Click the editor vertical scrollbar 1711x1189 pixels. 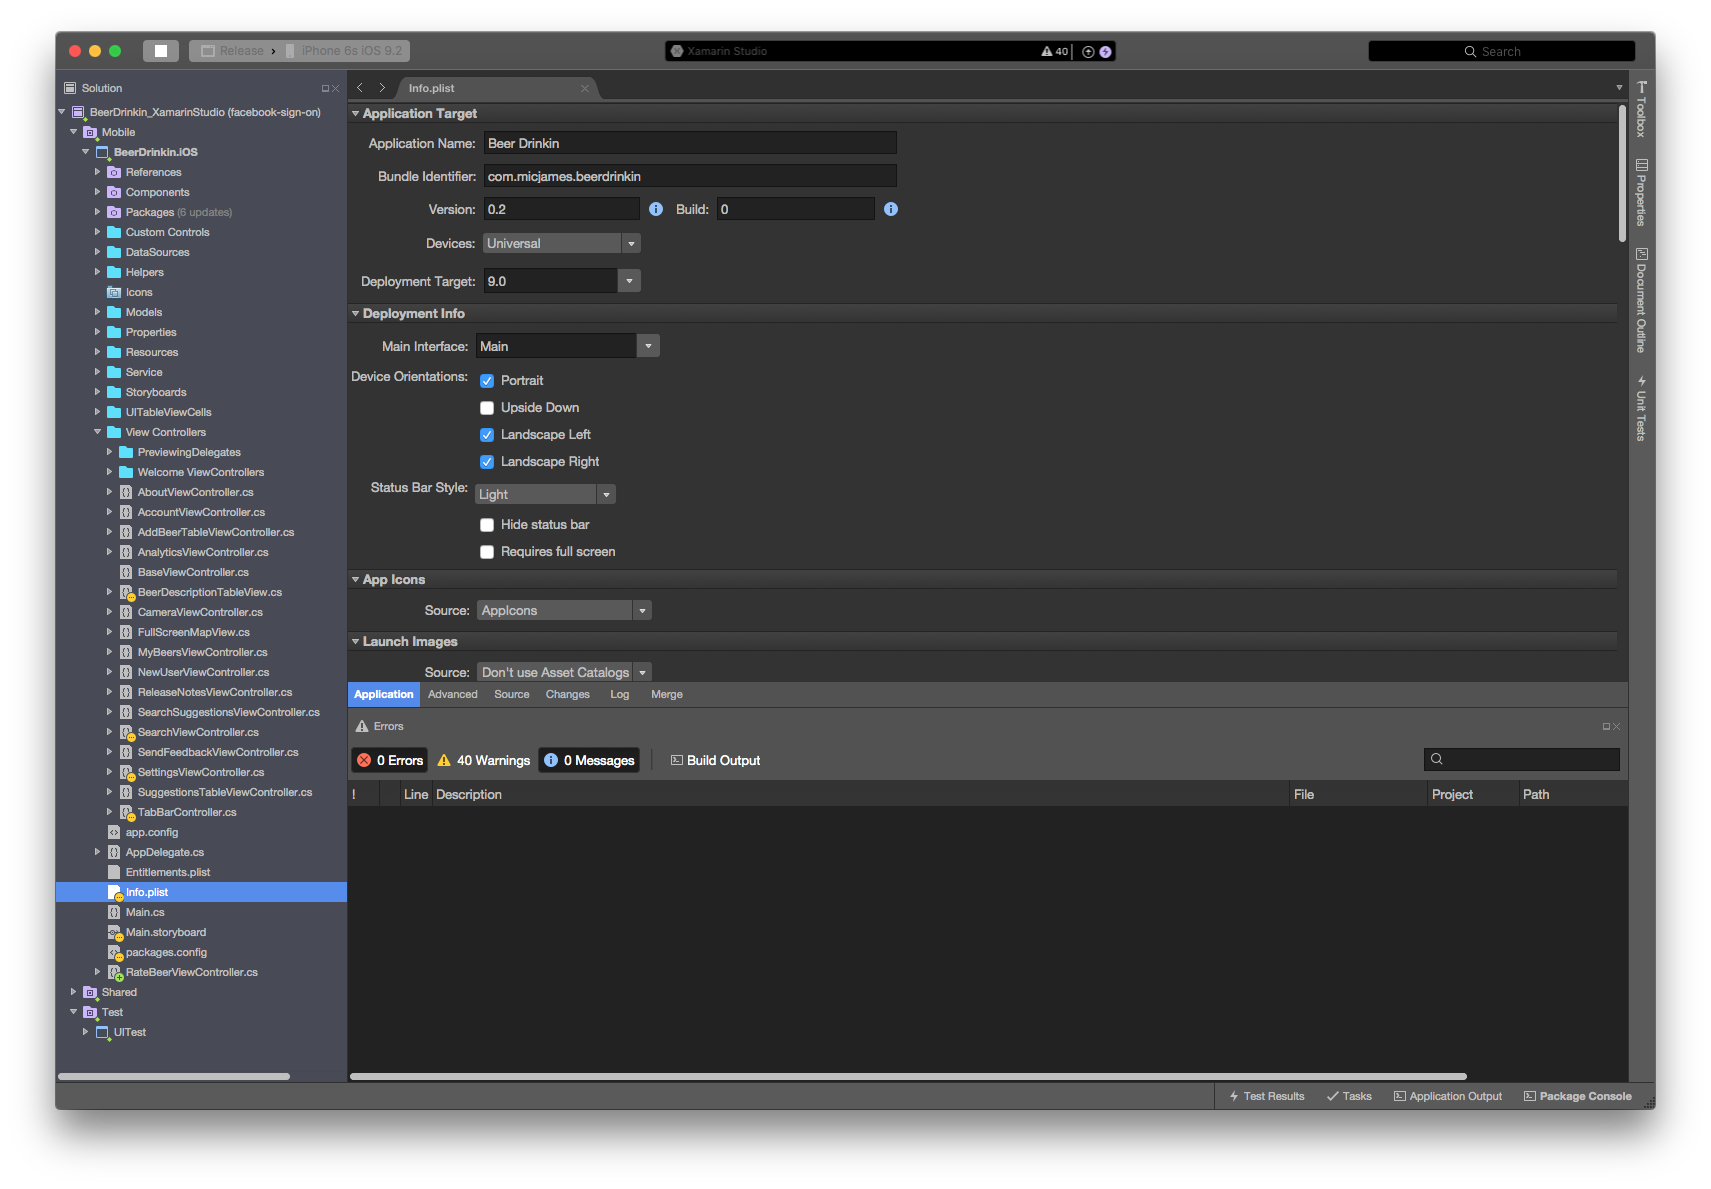coord(1622,173)
